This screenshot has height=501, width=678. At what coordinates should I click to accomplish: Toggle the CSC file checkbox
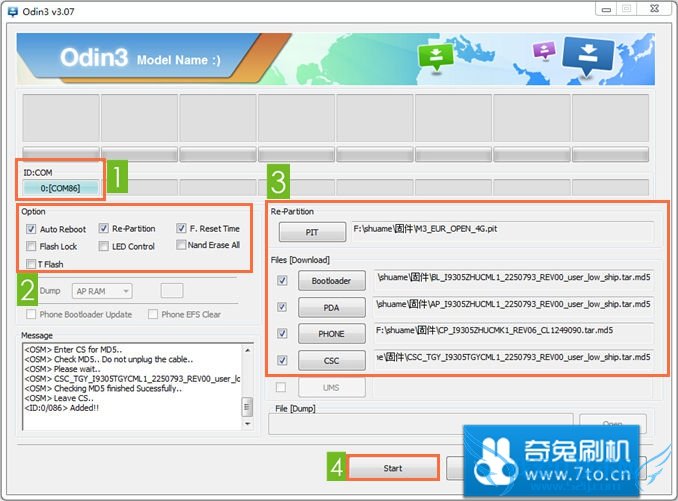pyautogui.click(x=282, y=360)
